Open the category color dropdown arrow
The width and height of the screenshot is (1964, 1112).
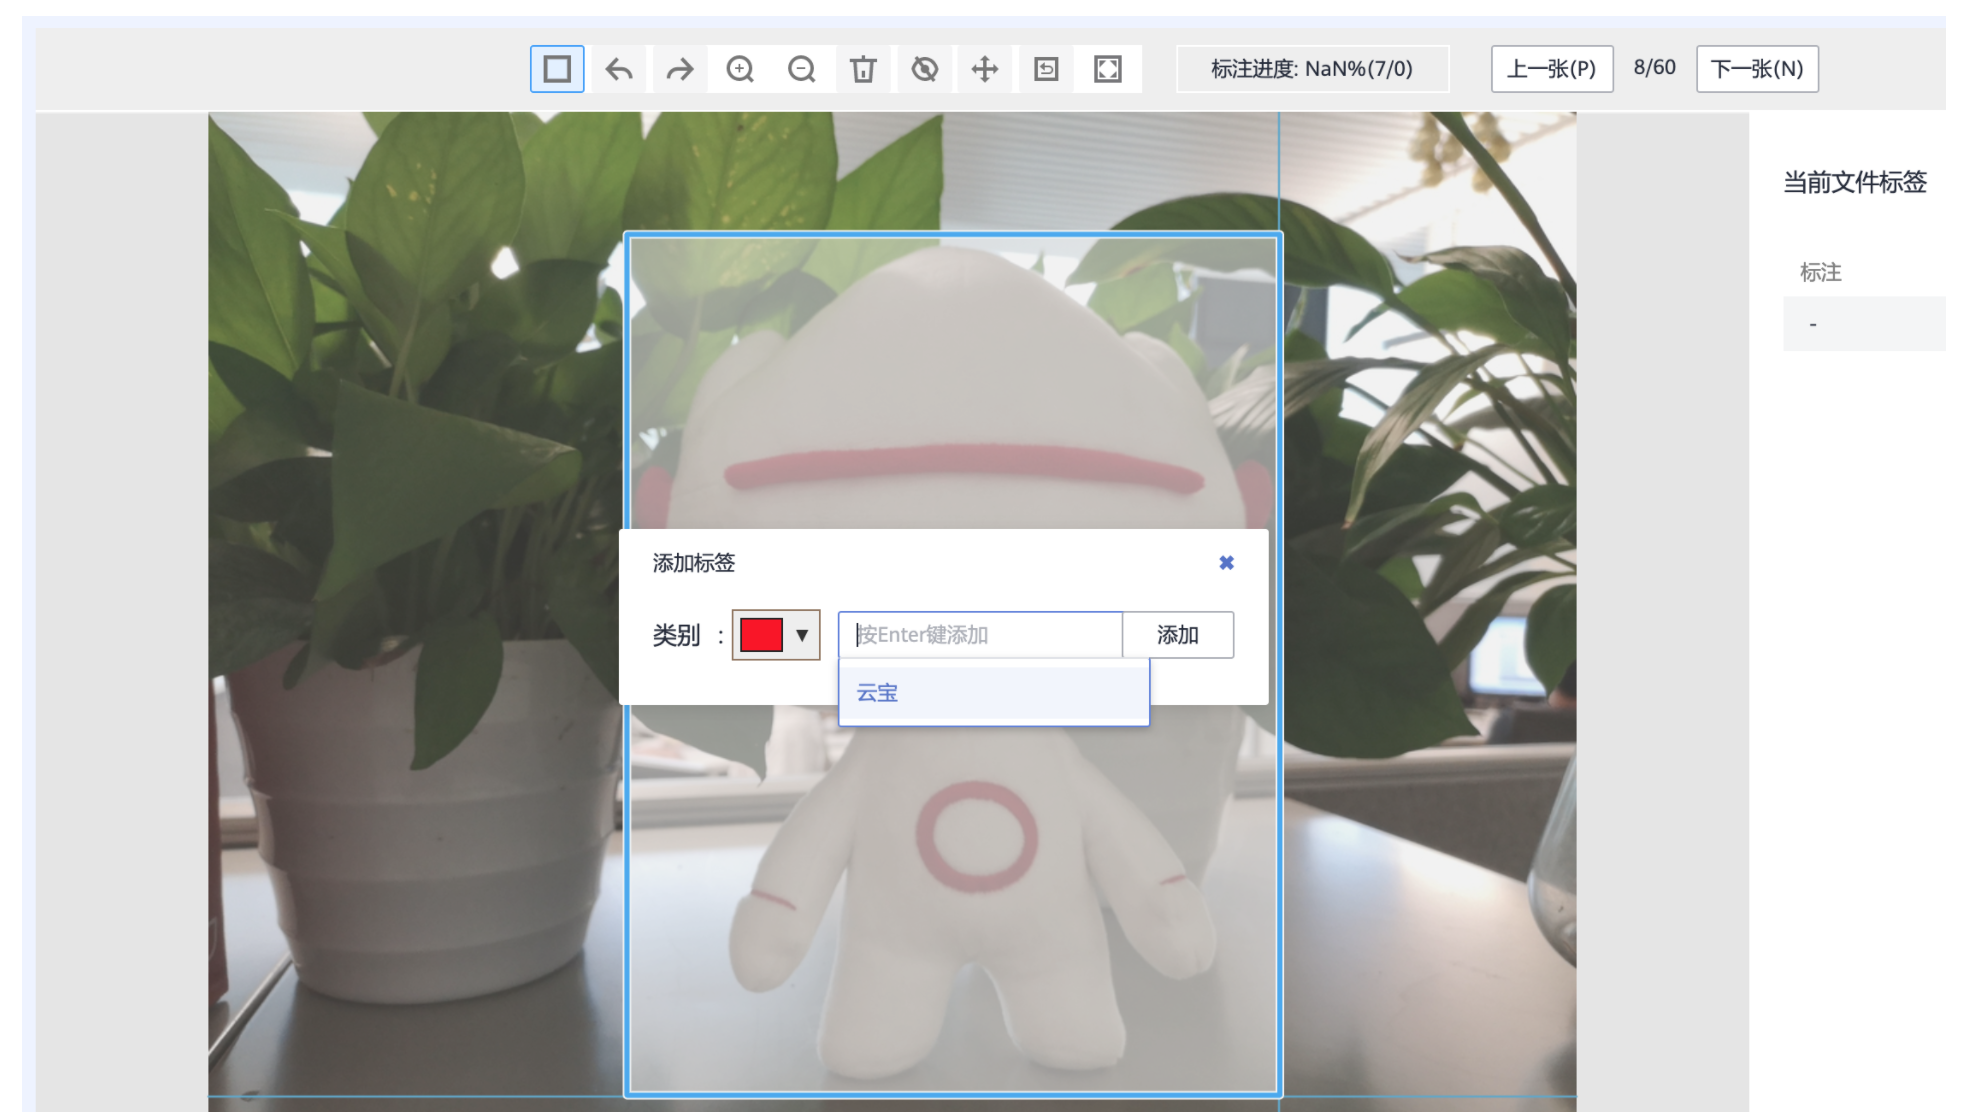point(802,635)
